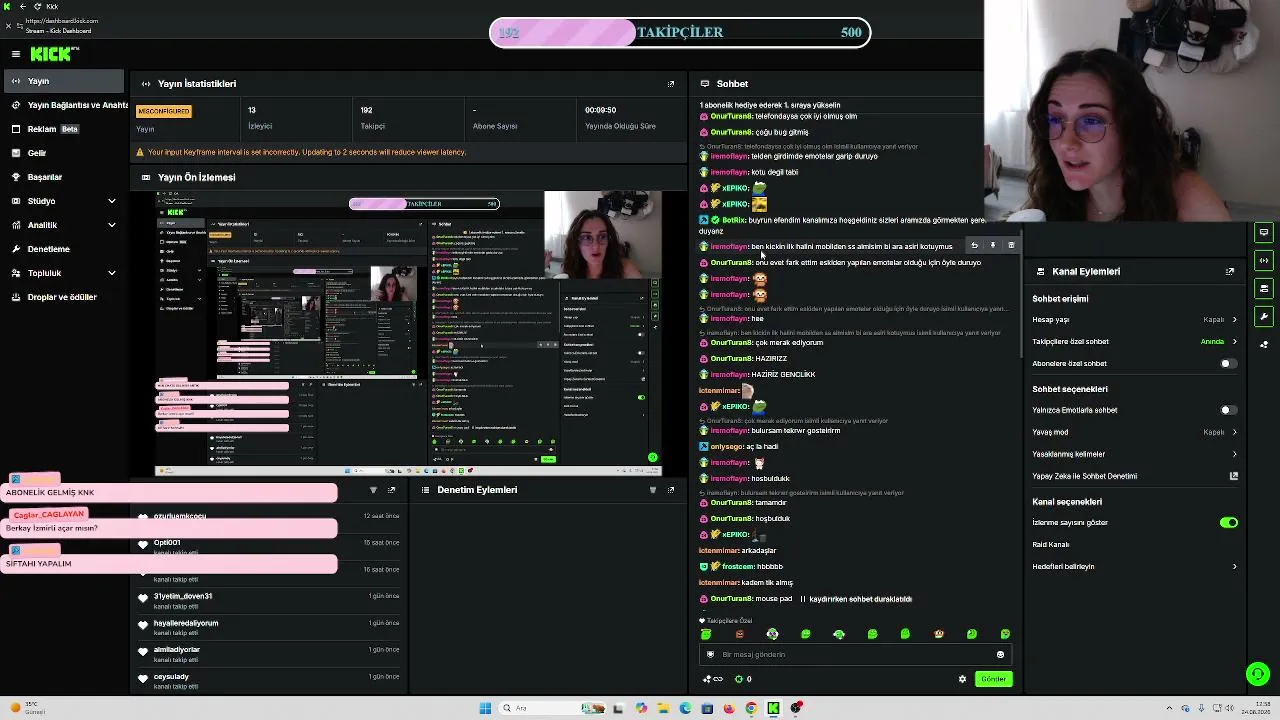Screen dimensions: 1280x720
Task: Open Yasaklanmış kelimeler settings
Action: pos(1135,454)
